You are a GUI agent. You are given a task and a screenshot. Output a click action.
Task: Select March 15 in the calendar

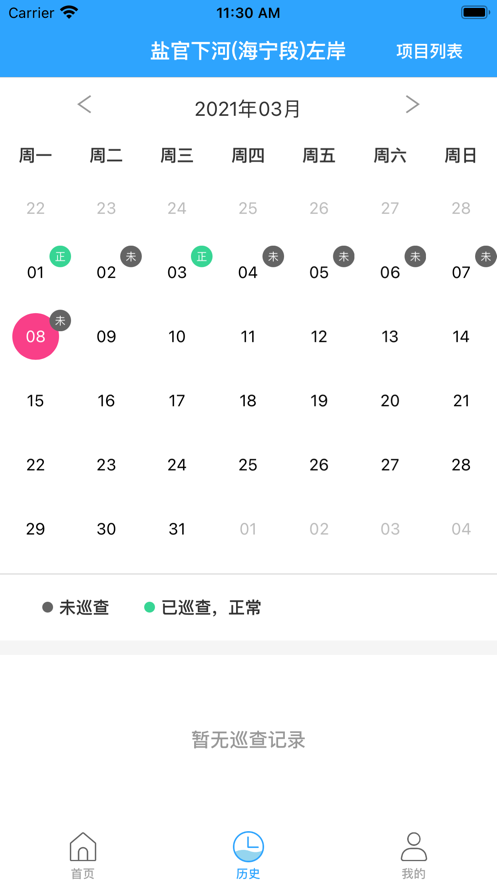35,401
